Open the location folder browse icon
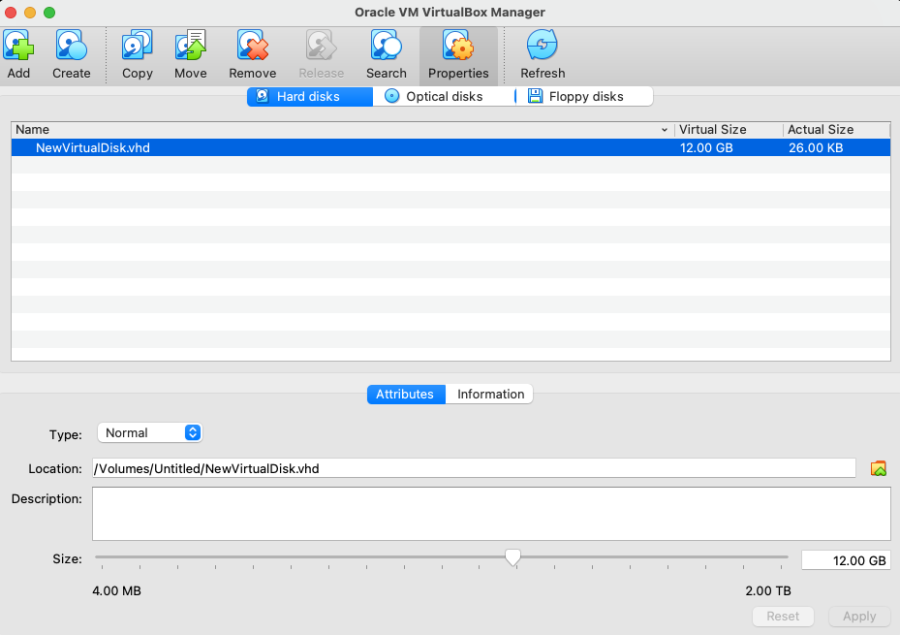The height and width of the screenshot is (635, 900). pyautogui.click(x=878, y=468)
